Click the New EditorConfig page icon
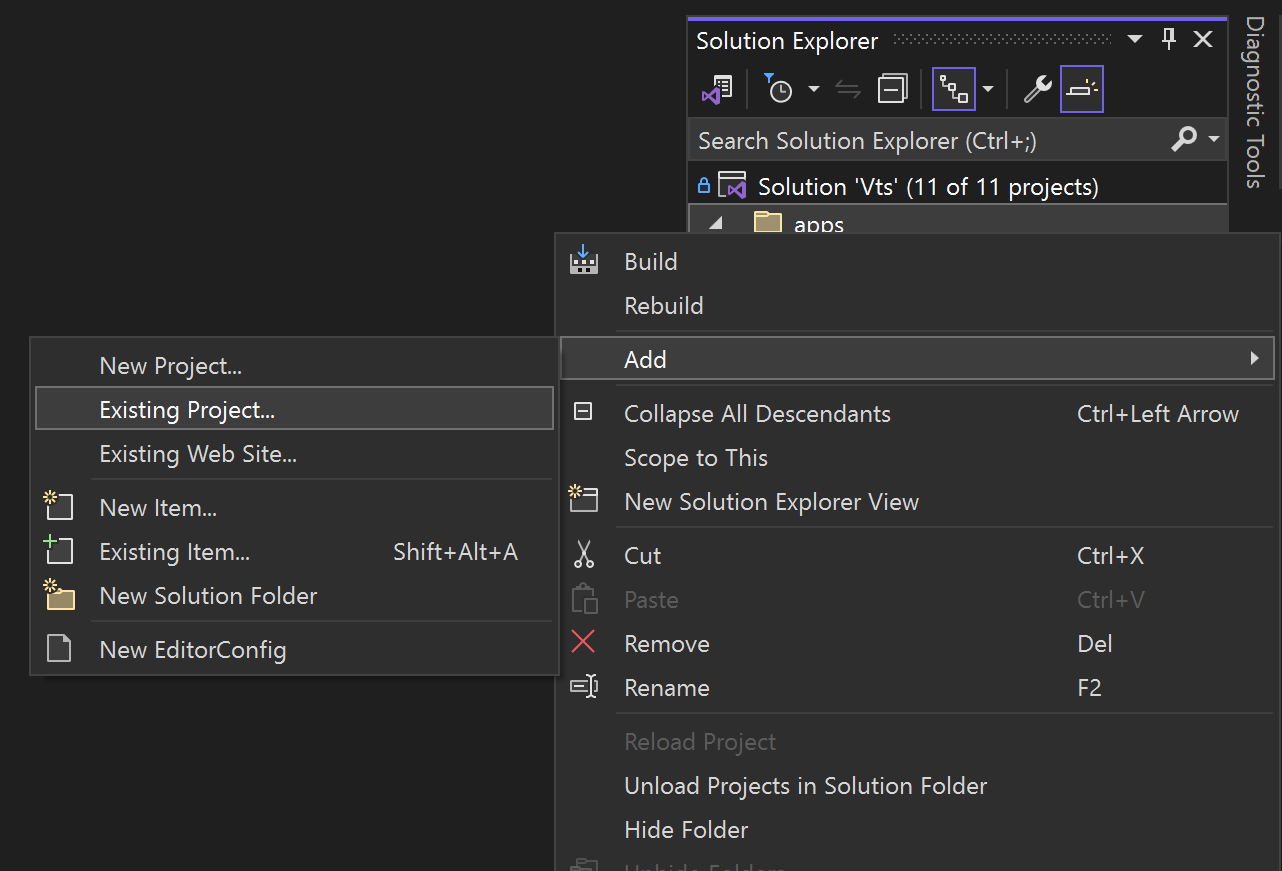The width and height of the screenshot is (1282, 871). [60, 649]
